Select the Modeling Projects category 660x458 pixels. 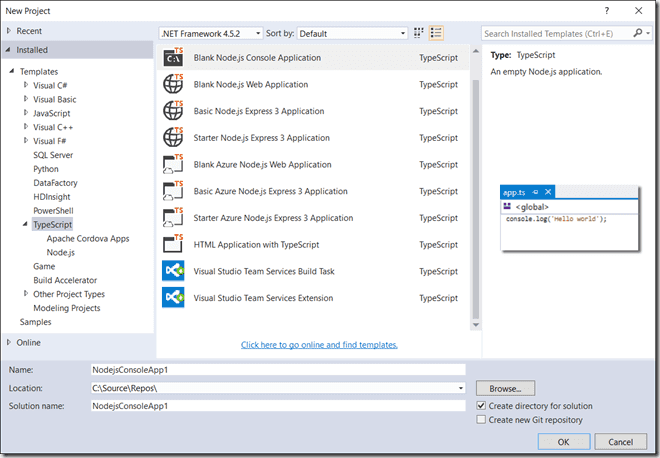(67, 308)
